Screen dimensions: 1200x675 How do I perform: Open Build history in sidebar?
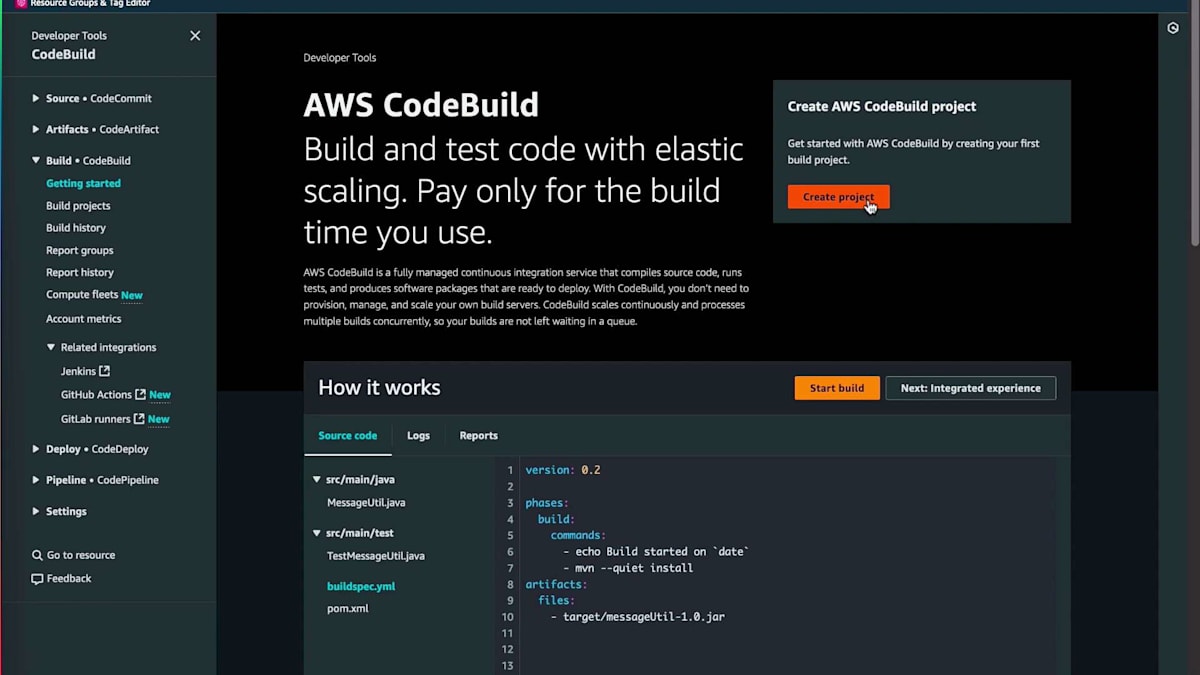coord(75,228)
